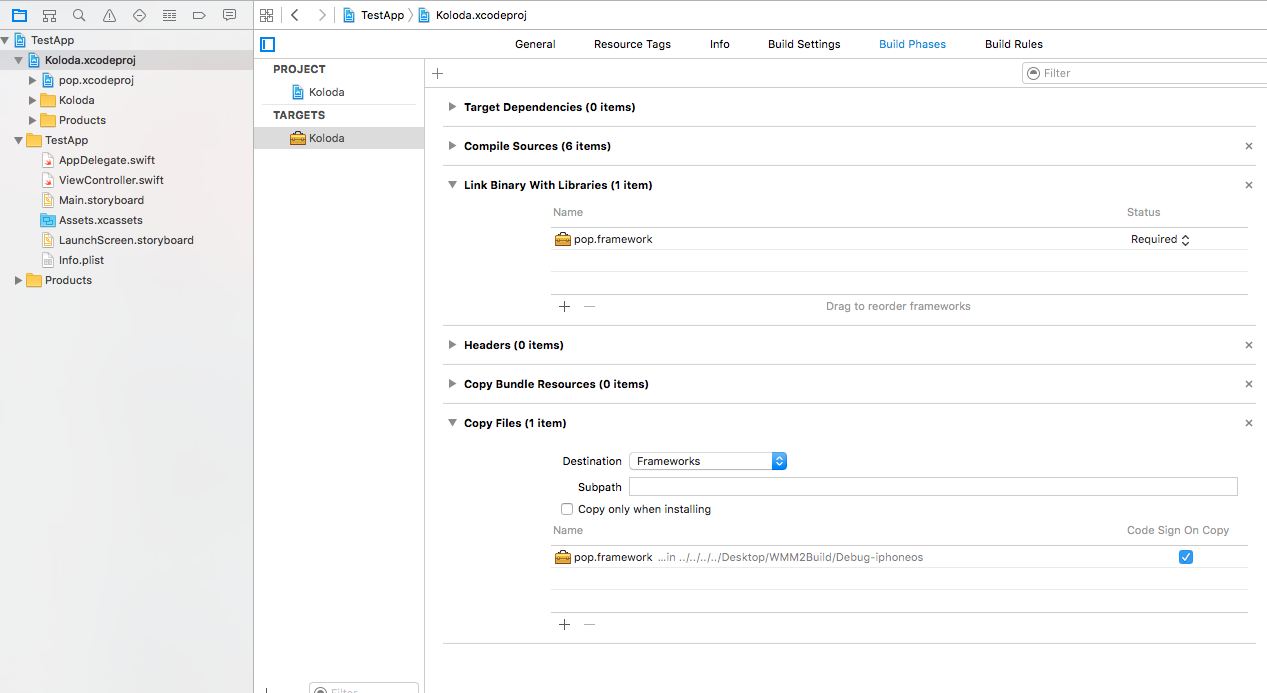Viewport: 1267px width, 693px height.
Task: Open the Find navigator magnifier icon
Action: click(x=79, y=15)
